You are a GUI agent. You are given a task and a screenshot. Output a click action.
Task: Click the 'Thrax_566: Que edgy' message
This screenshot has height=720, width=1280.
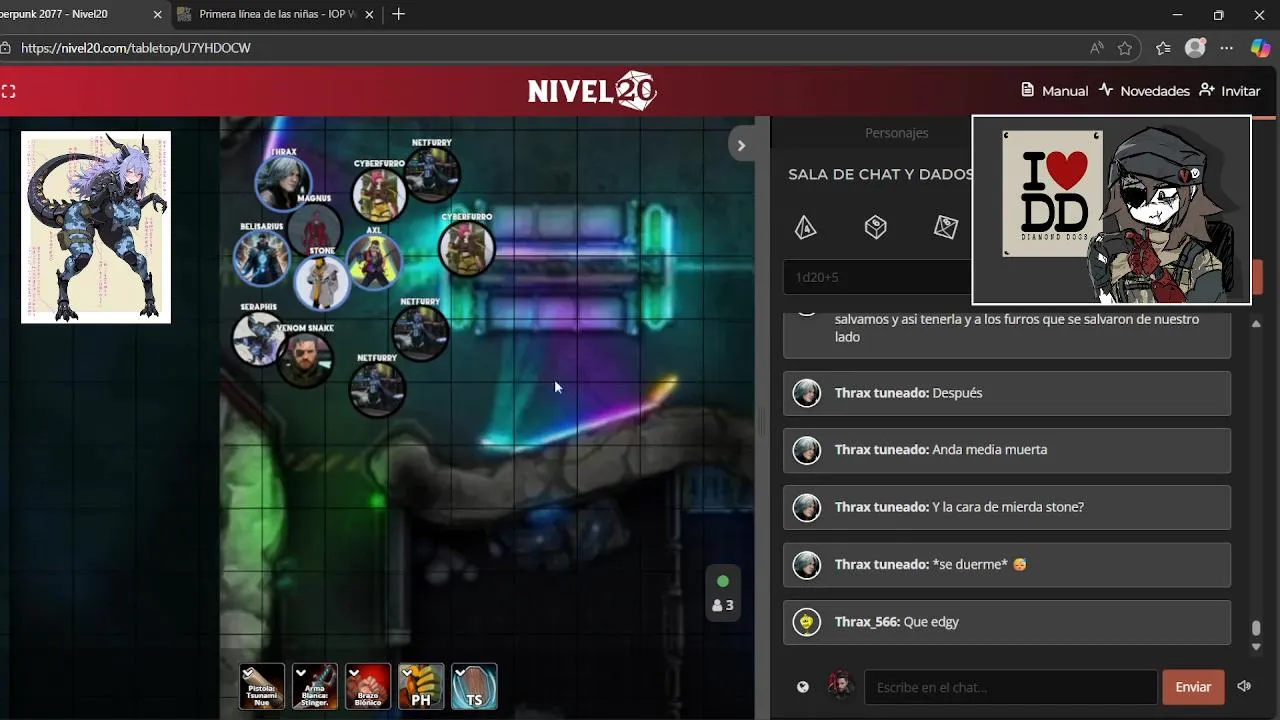pos(1007,622)
